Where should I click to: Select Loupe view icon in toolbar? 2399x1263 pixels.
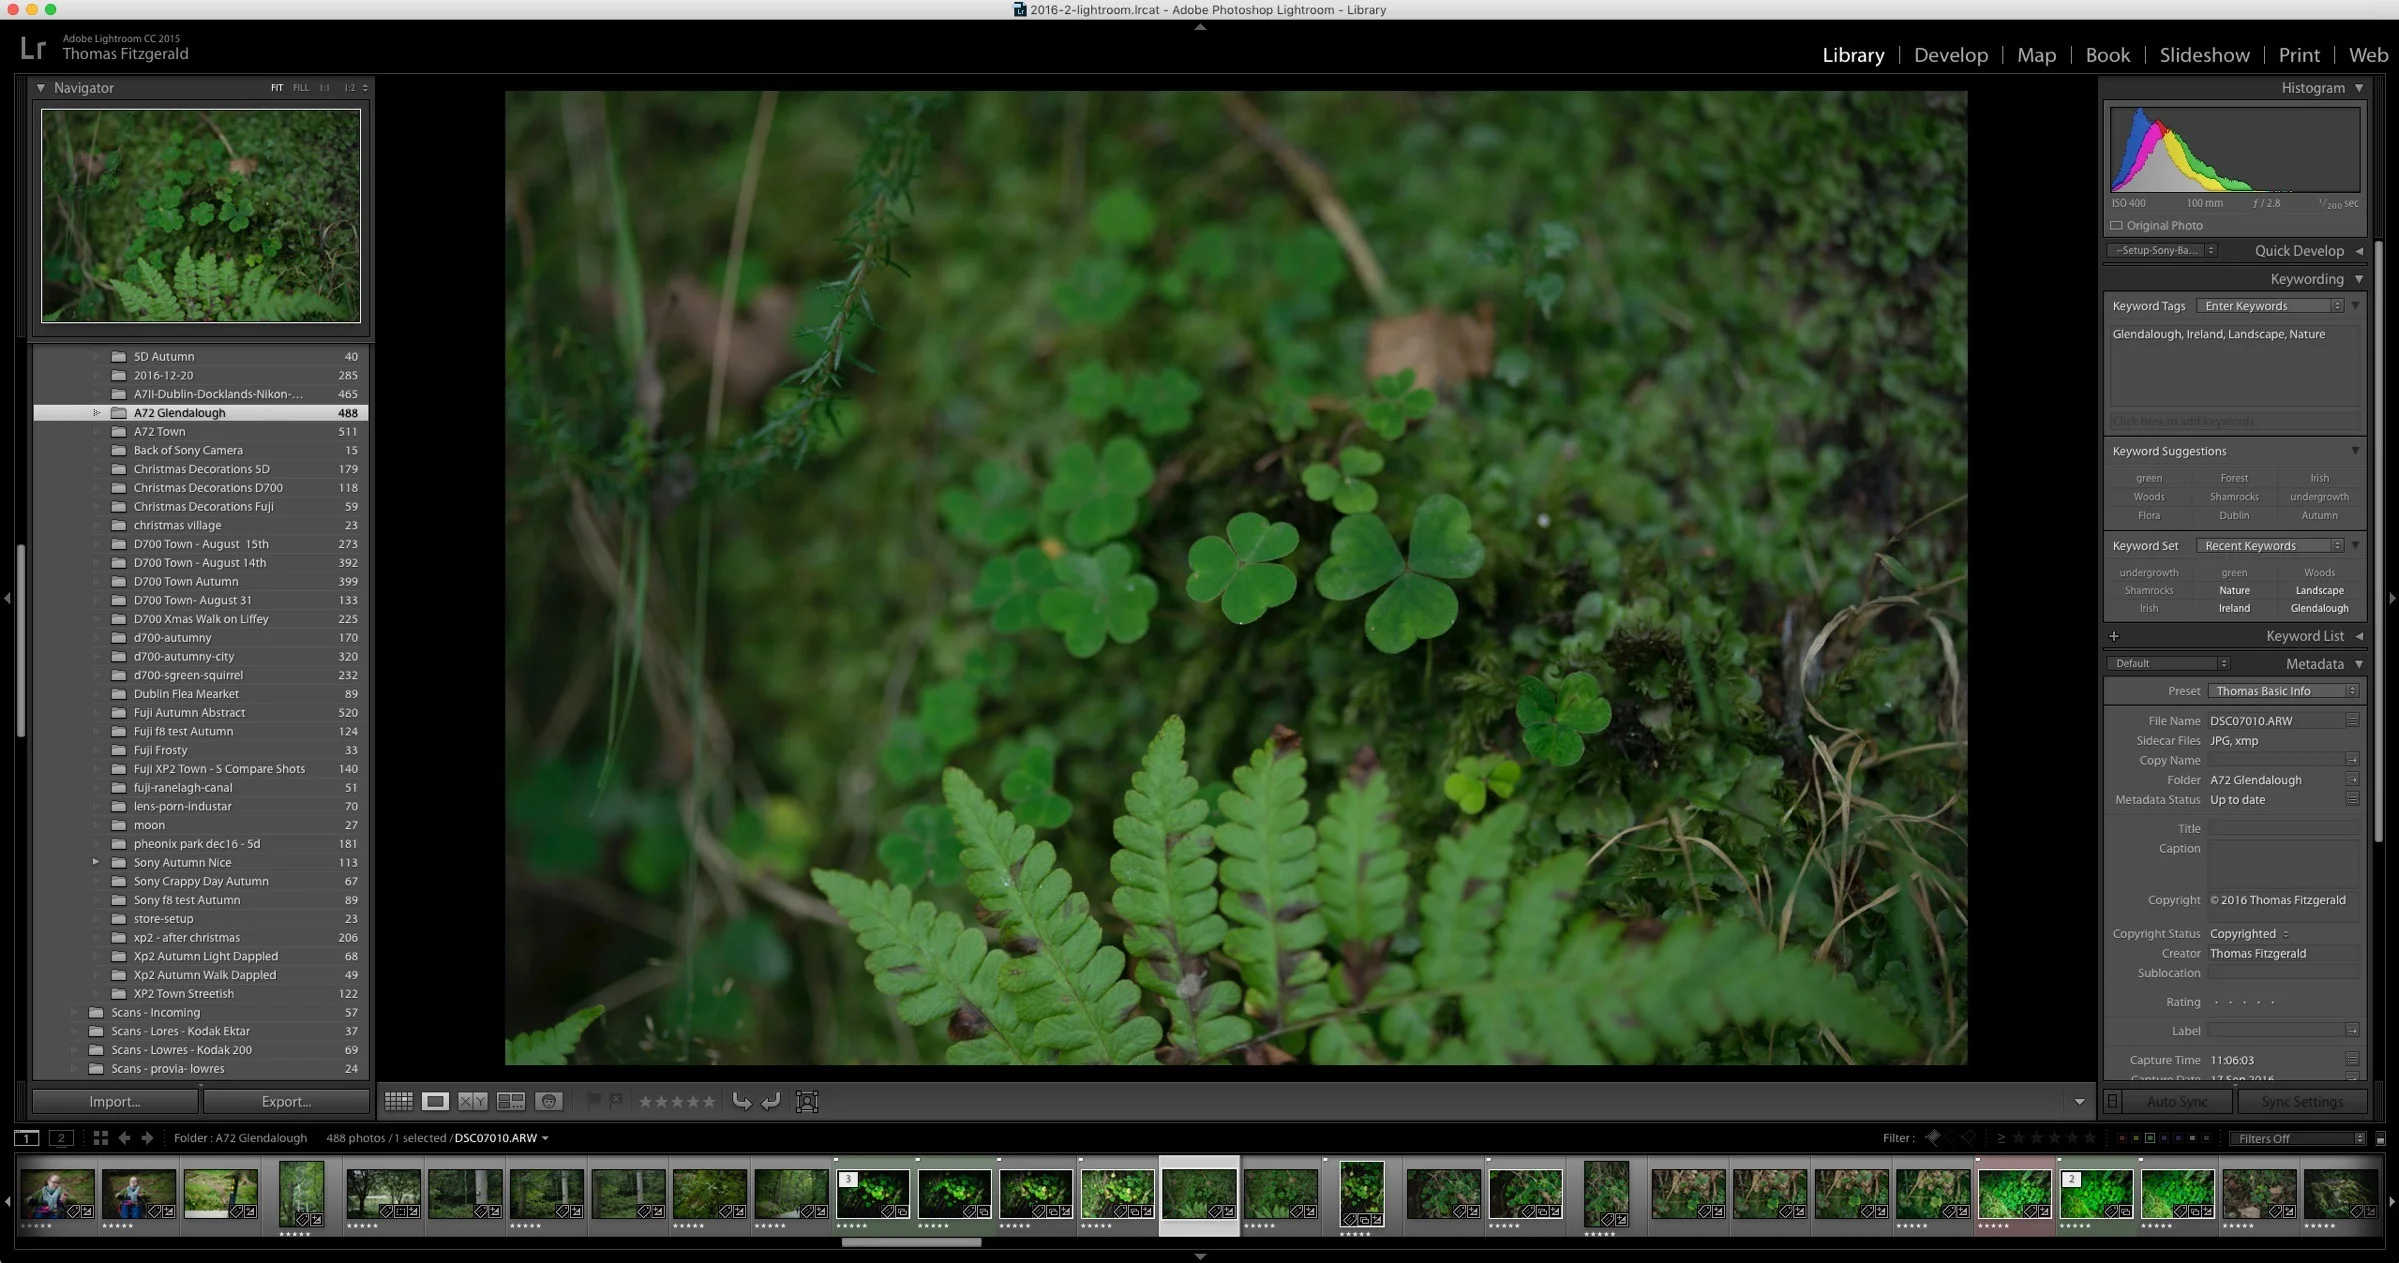(435, 1101)
